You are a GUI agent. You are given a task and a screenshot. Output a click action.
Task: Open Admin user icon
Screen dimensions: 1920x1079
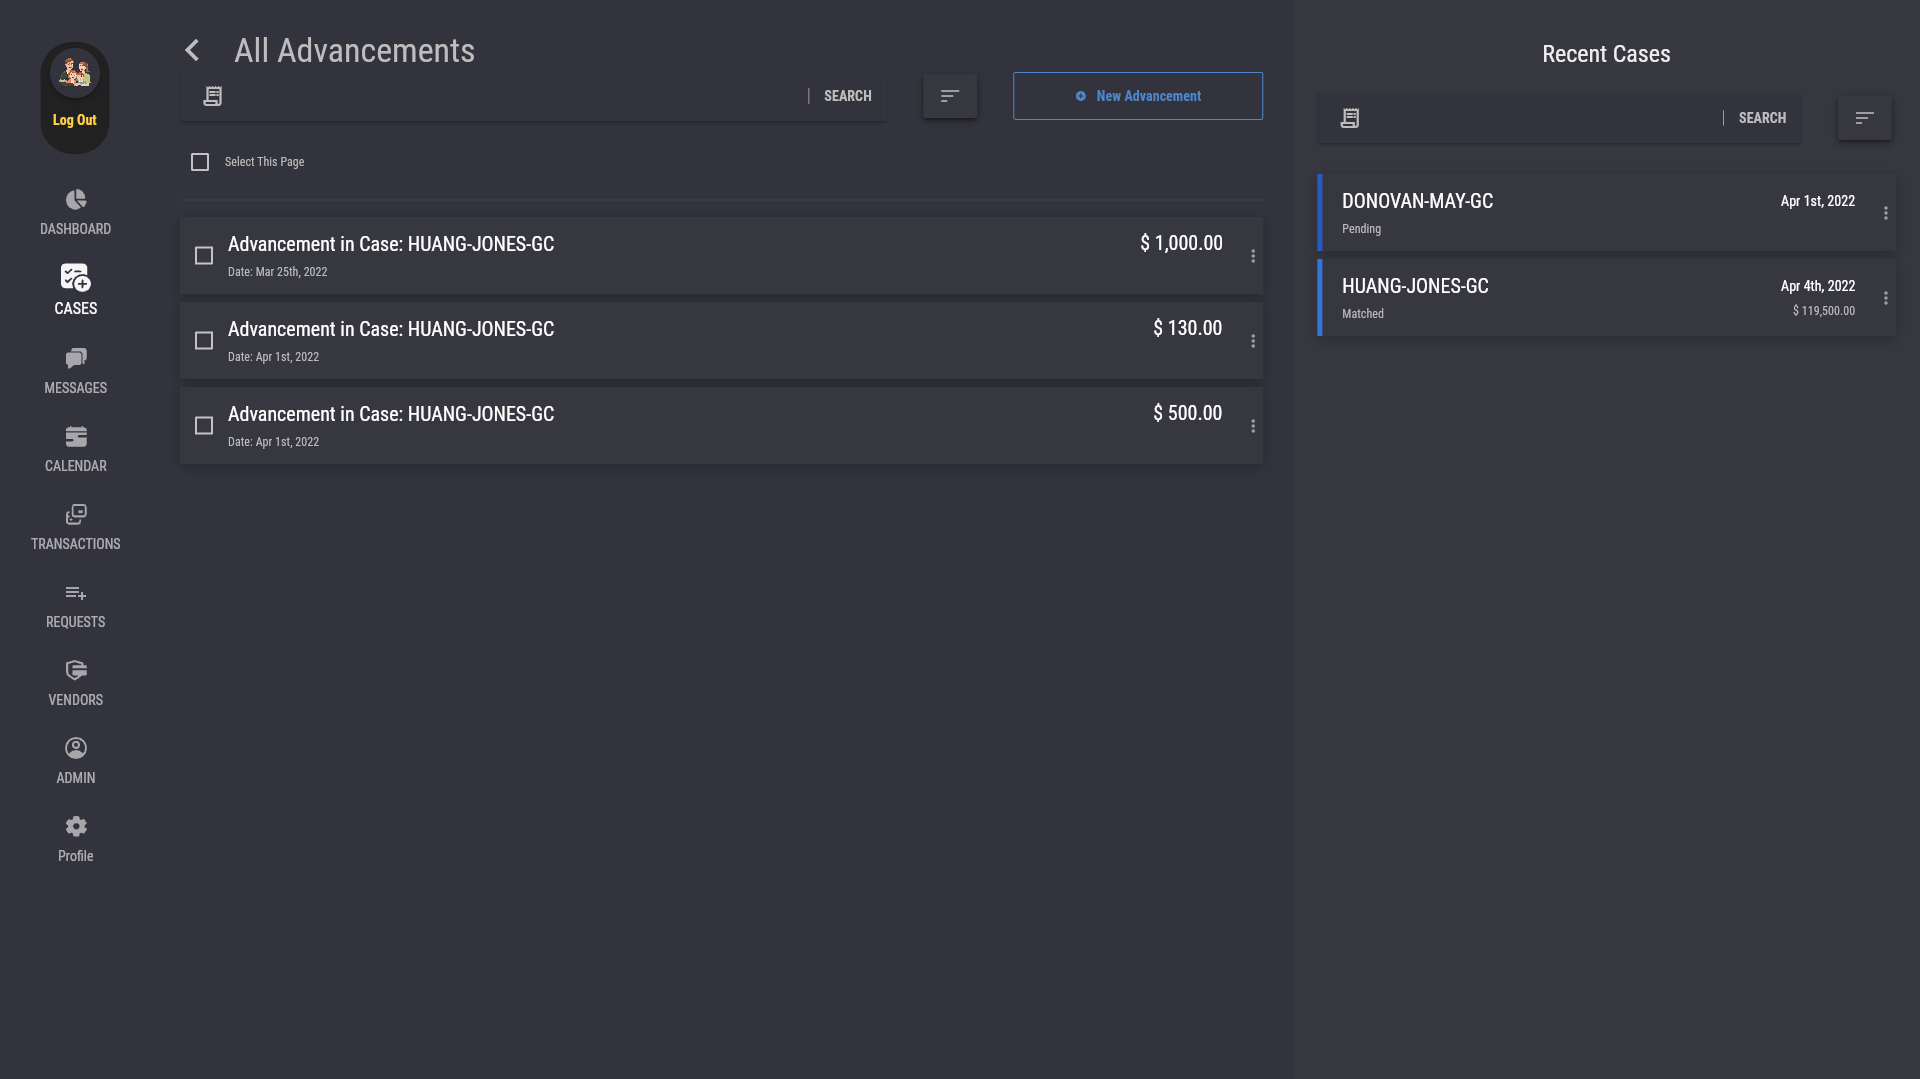click(x=76, y=749)
